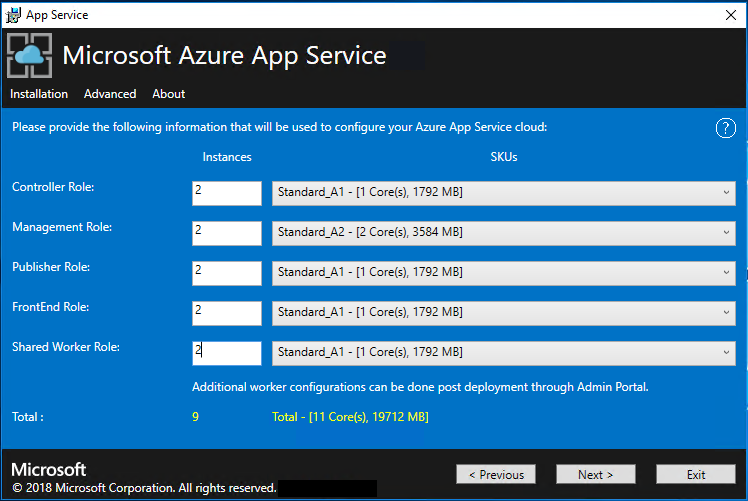
Task: Click the total instances value 9
Action: (x=196, y=417)
